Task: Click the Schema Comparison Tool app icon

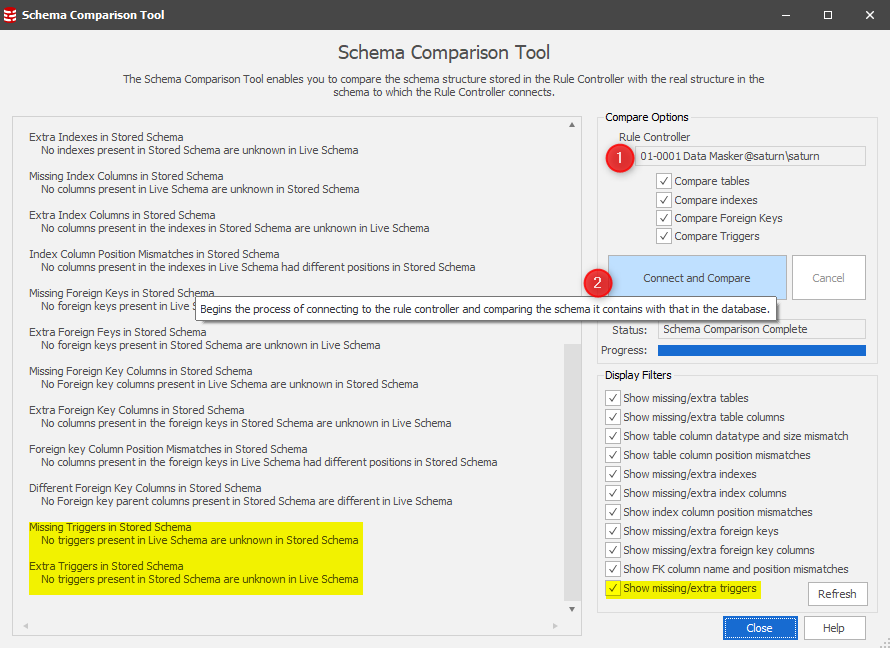Action: [x=11, y=15]
